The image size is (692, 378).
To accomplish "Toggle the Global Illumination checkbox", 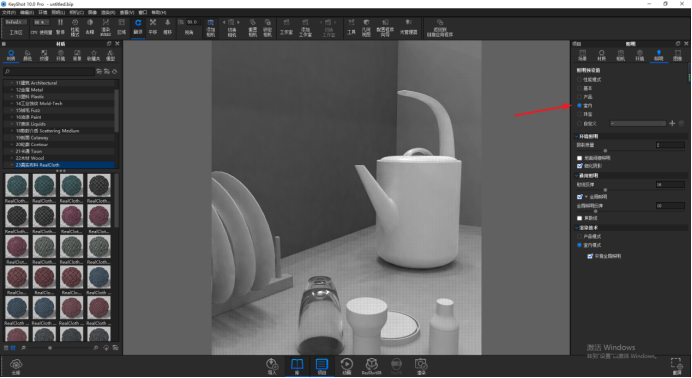I will [x=579, y=197].
